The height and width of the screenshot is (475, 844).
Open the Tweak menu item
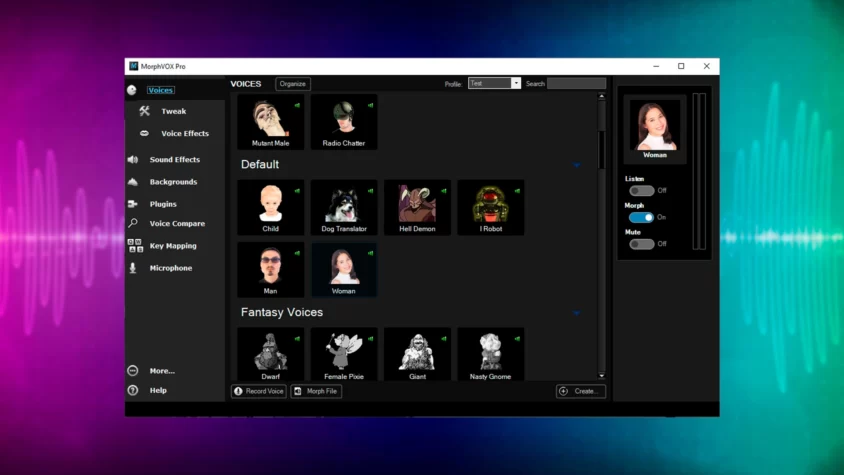click(x=174, y=111)
